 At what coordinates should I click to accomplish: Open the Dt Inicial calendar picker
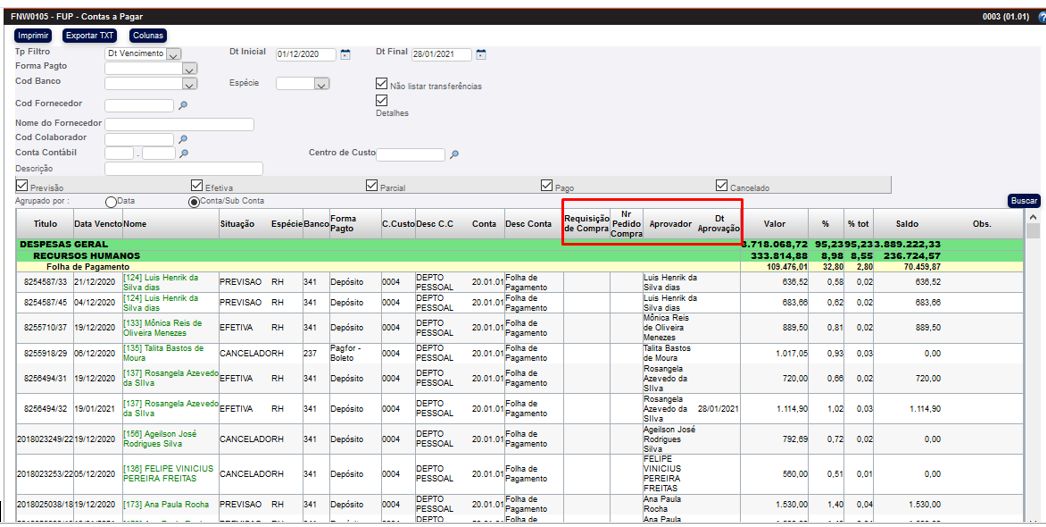[346, 54]
